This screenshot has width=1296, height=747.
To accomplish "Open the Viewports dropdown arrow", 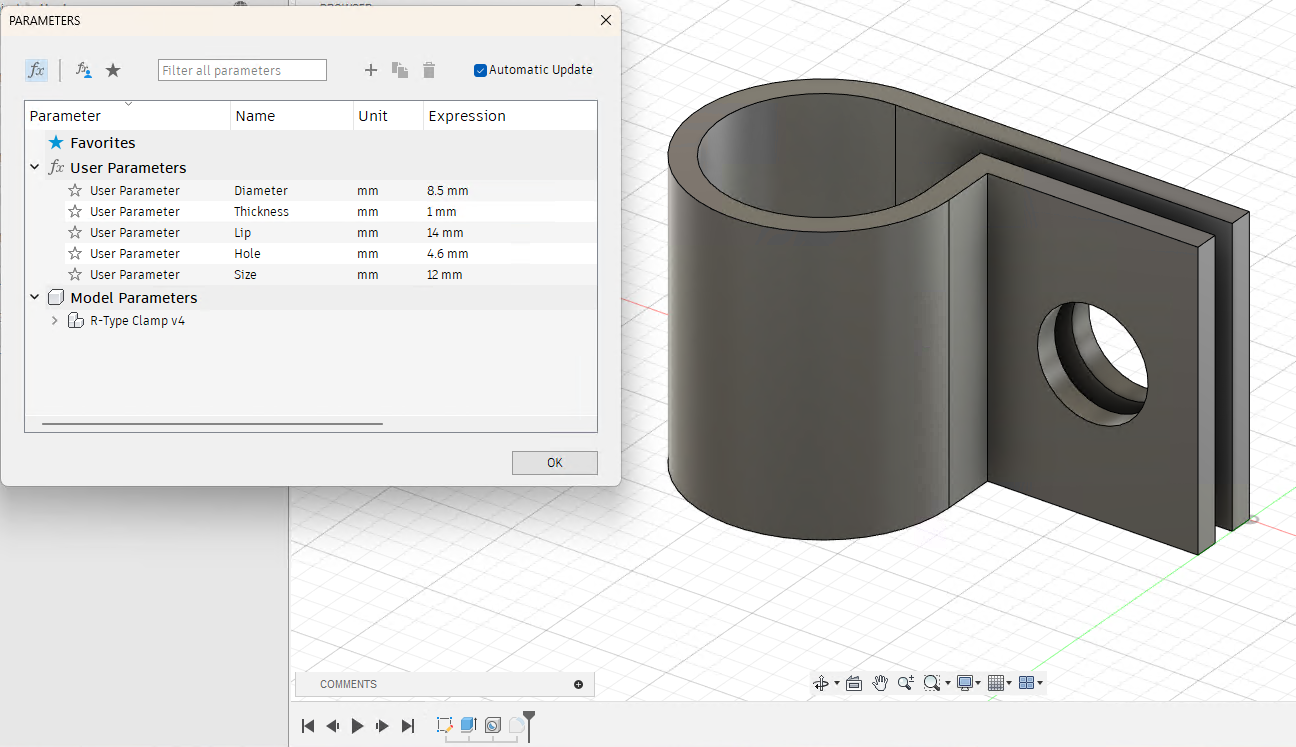I will coord(1042,683).
